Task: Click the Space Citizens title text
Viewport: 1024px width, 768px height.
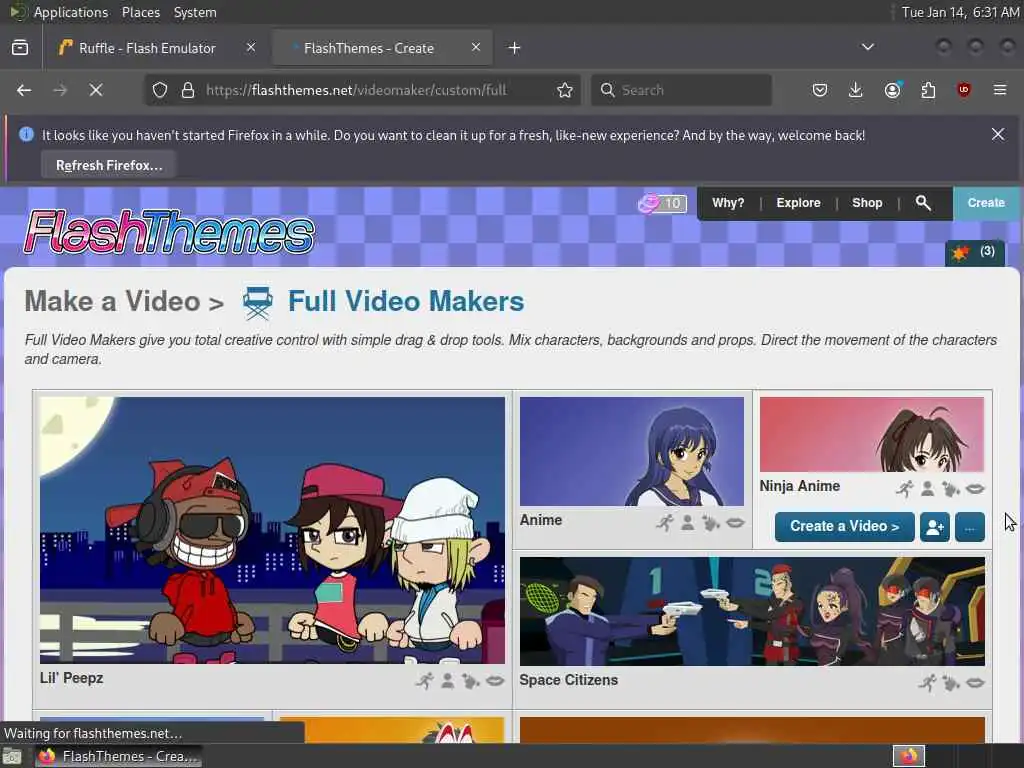Action: 568,680
